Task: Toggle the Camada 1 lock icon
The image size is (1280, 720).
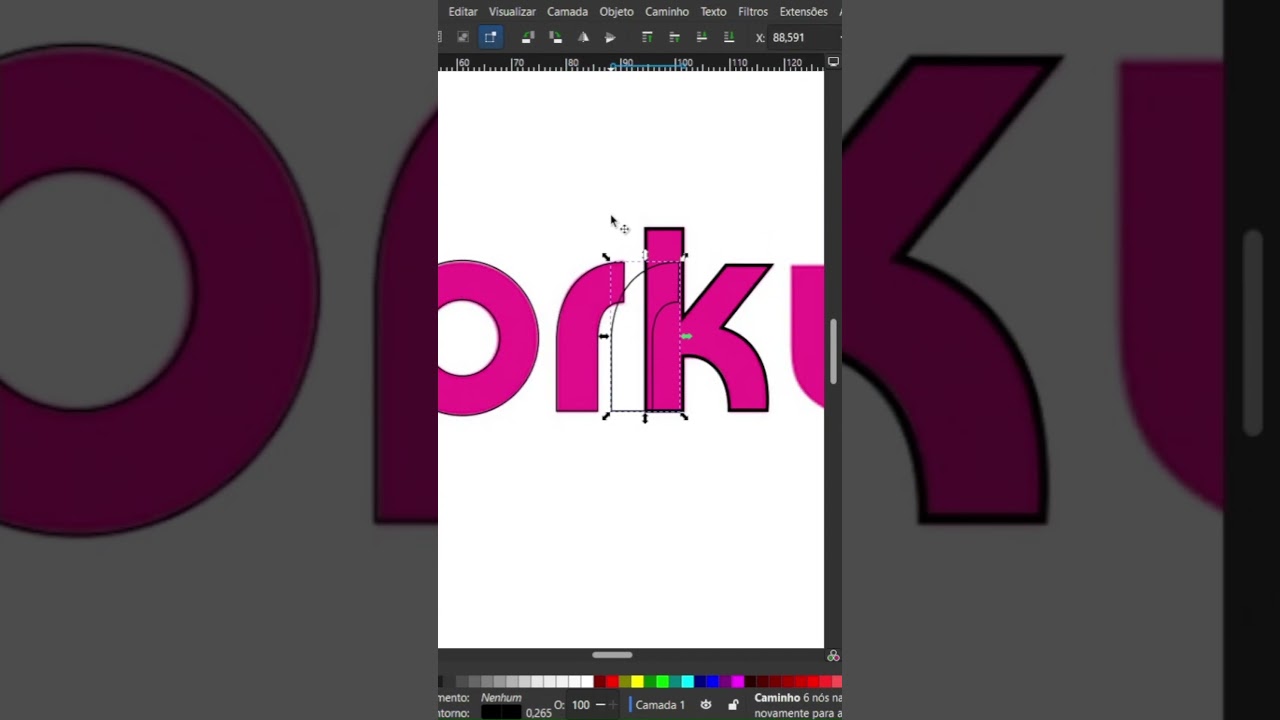Action: 733,705
